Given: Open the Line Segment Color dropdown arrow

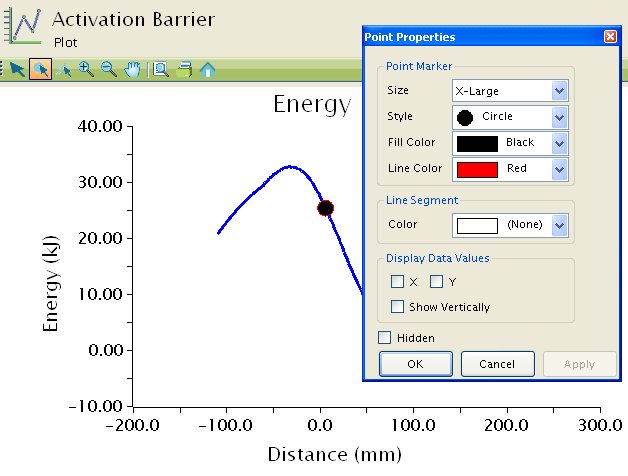Looking at the screenshot, I should [x=560, y=225].
